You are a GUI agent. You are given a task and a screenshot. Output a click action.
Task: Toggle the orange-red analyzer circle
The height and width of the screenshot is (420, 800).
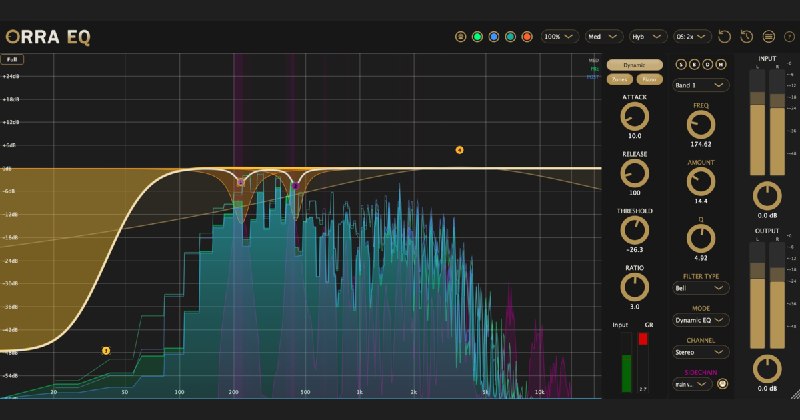527,37
